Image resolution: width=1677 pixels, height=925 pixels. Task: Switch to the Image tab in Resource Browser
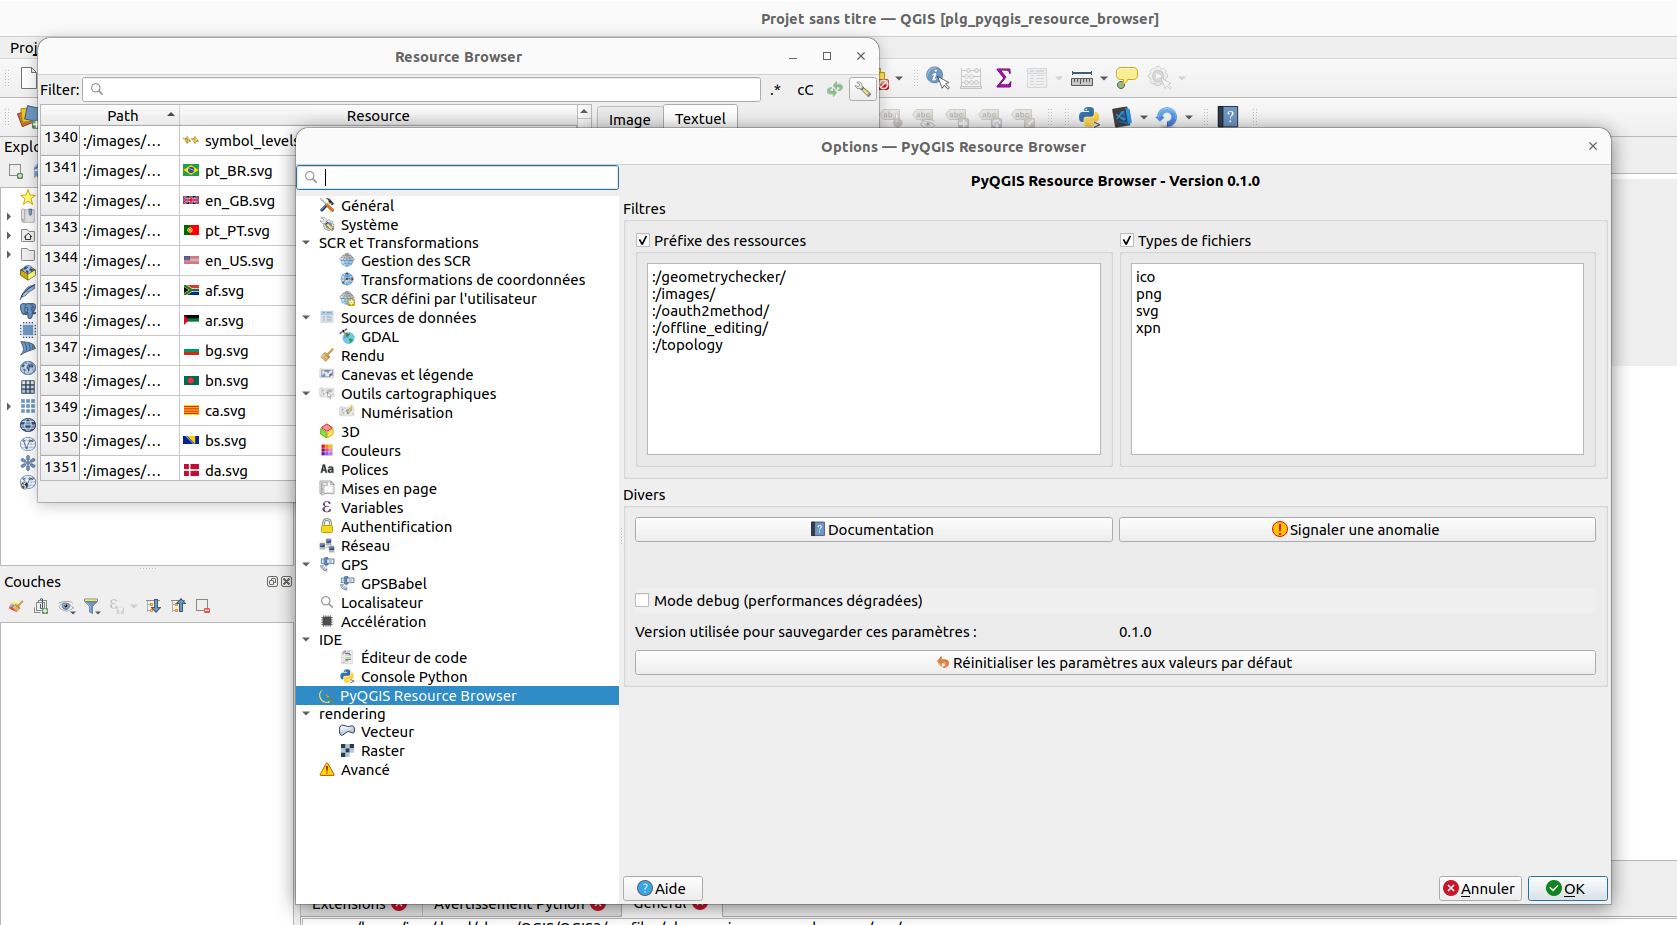630,119
